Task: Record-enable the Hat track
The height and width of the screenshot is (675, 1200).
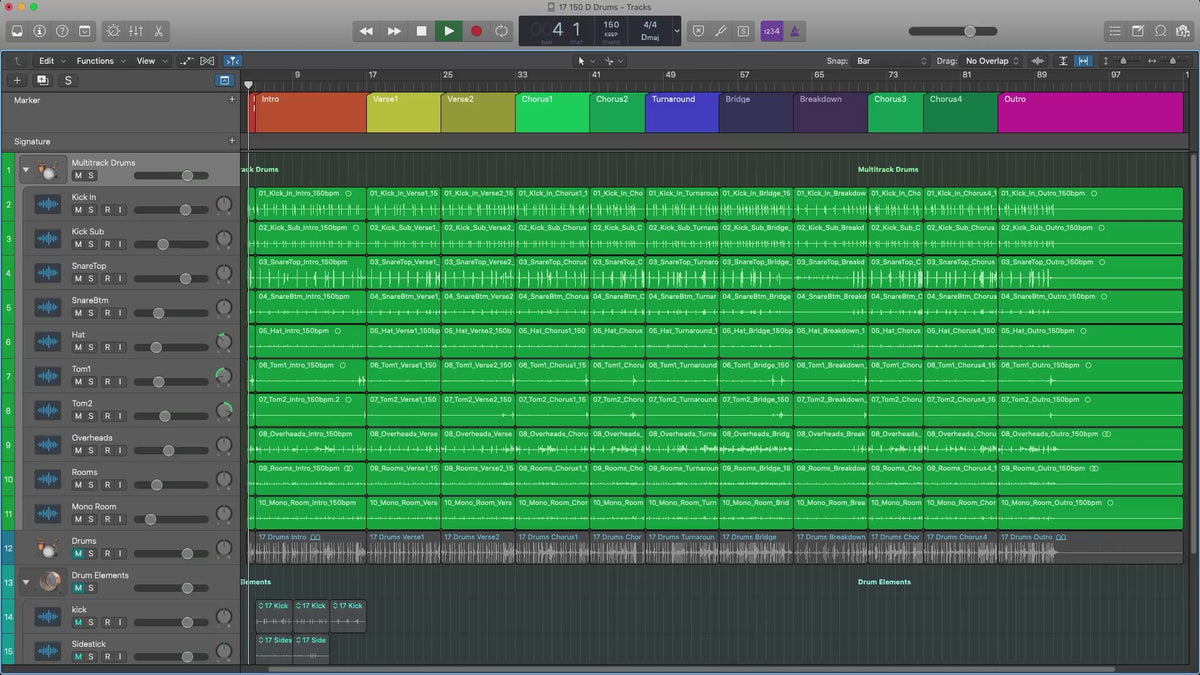Action: click(x=108, y=348)
